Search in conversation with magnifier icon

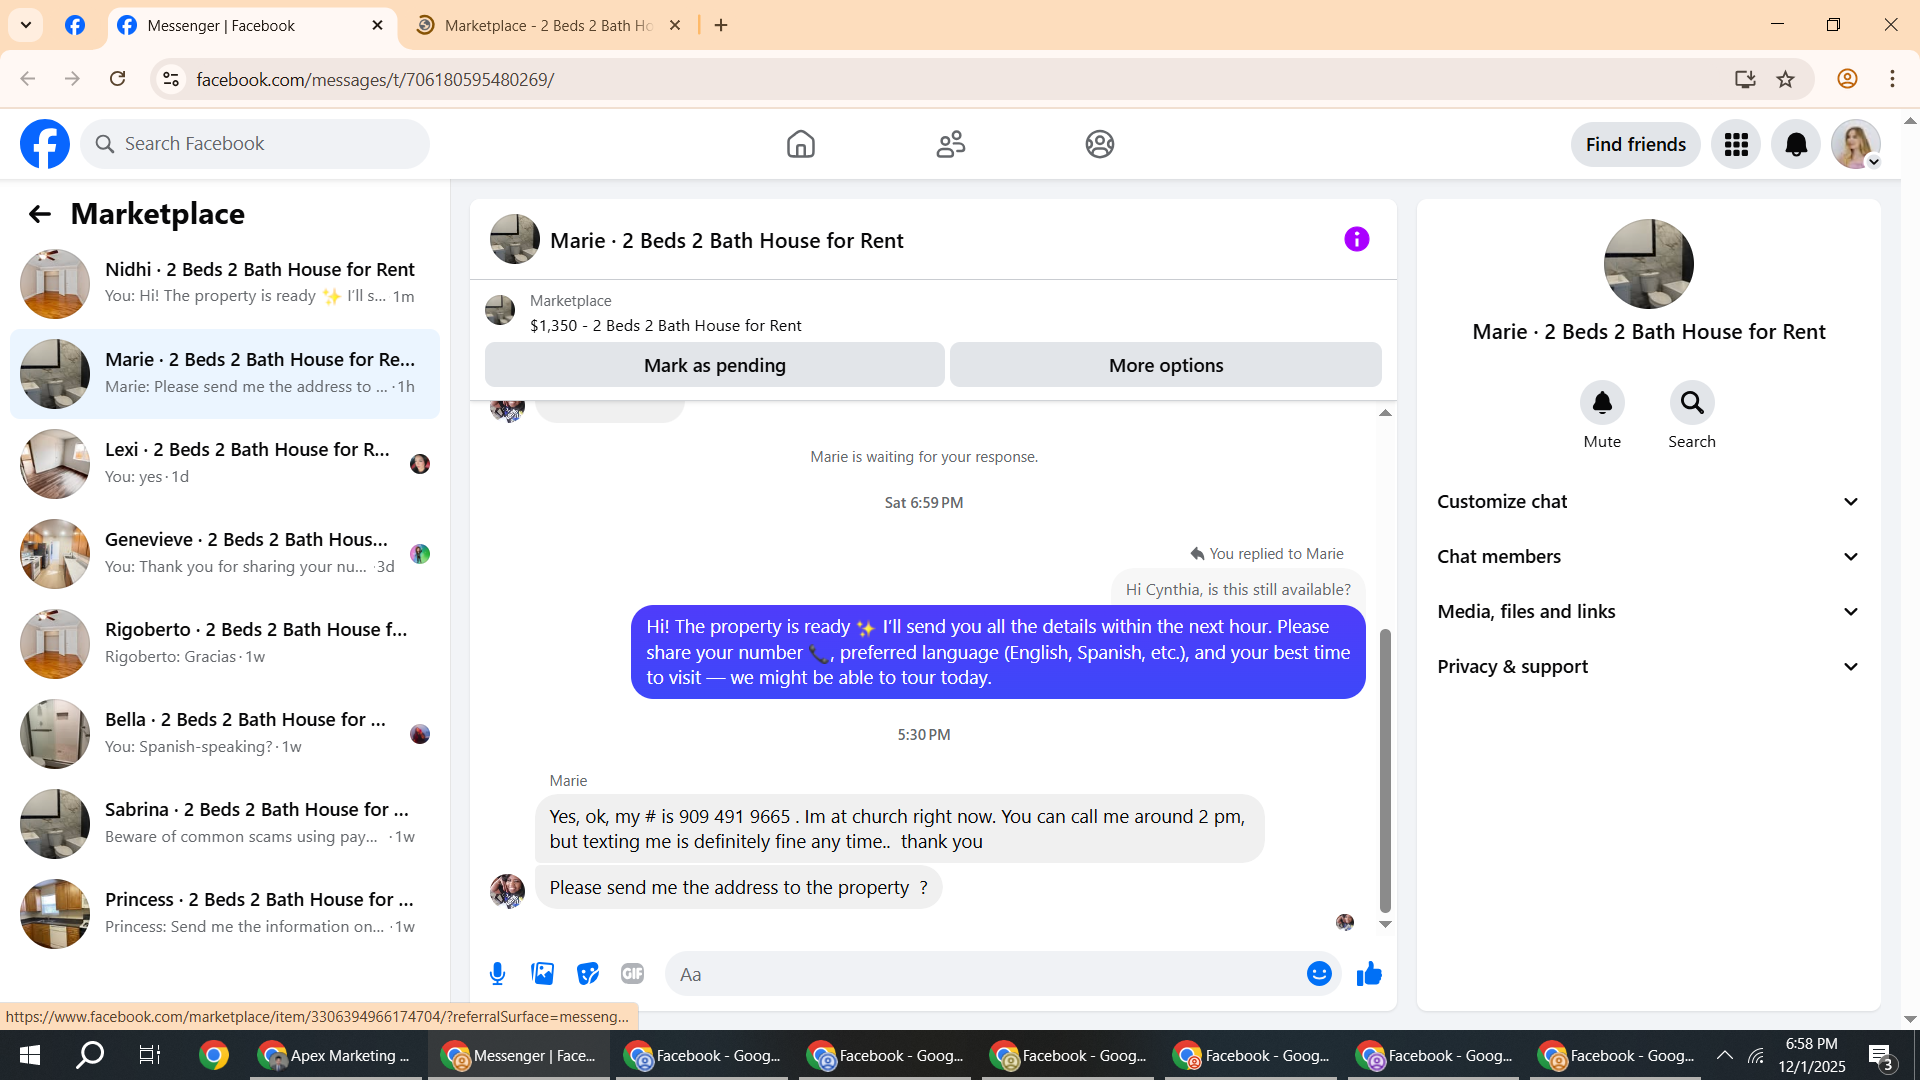[x=1692, y=403]
